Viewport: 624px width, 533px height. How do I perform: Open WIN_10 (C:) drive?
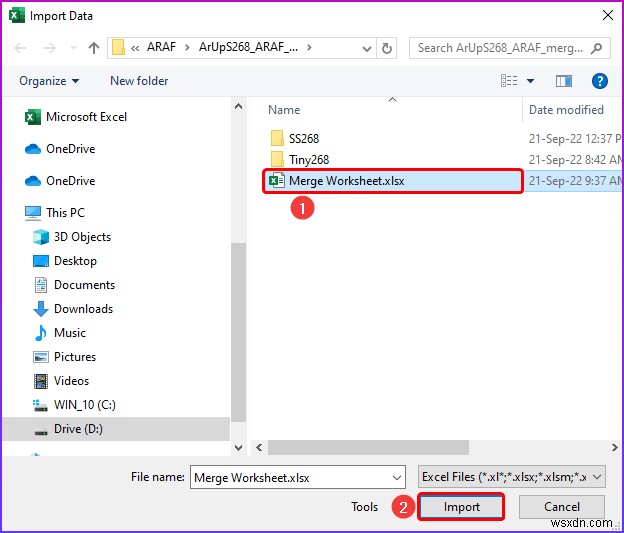pyautogui.click(x=74, y=405)
